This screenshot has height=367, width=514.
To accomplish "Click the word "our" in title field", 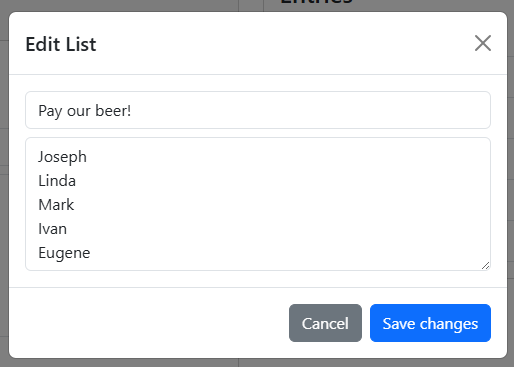I will click(79, 112).
